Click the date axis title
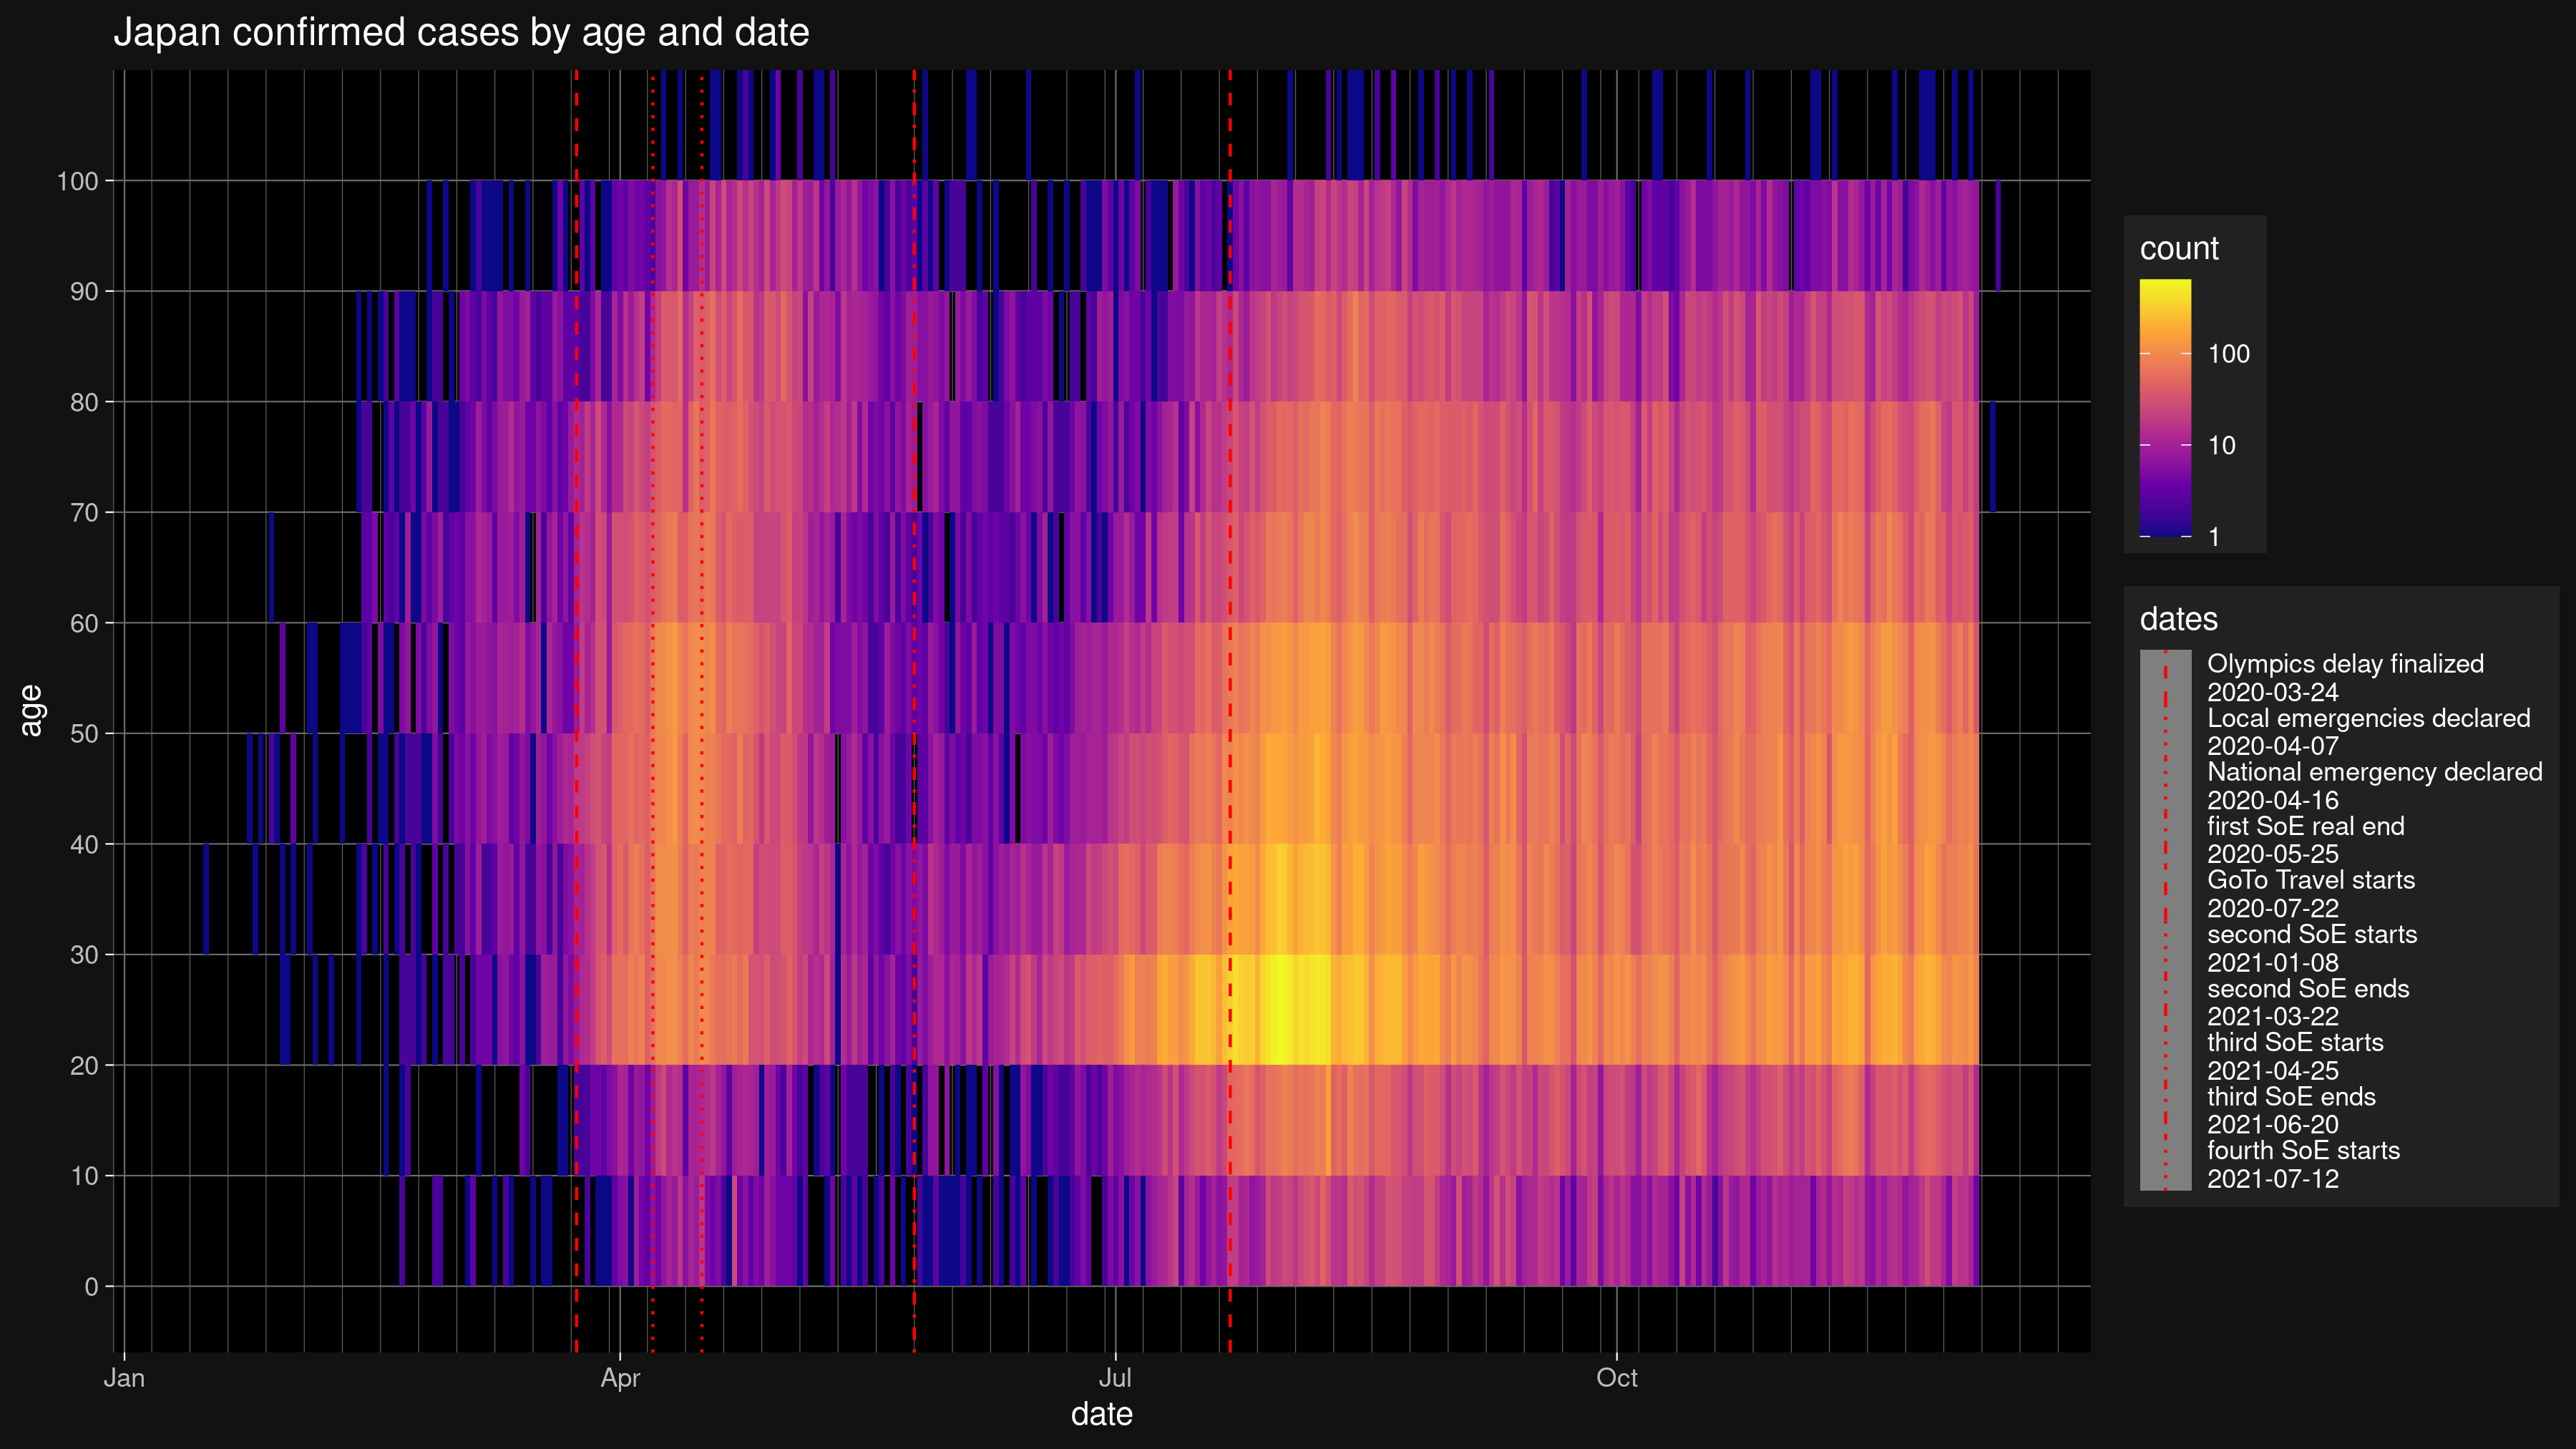The width and height of the screenshot is (2576, 1449). [1101, 1414]
